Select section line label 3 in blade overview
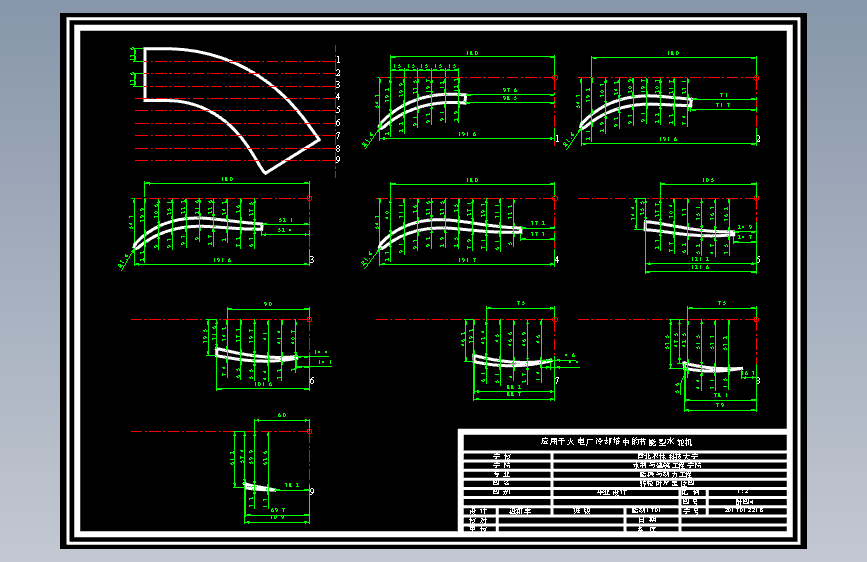Screen dimensions: 867x562 click(x=338, y=85)
